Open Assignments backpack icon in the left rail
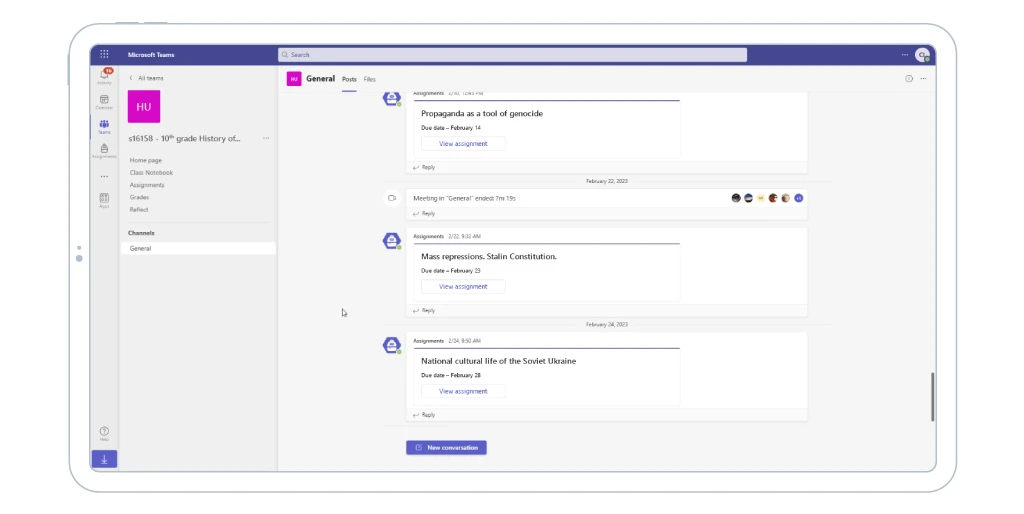1024x514 pixels. (104, 151)
